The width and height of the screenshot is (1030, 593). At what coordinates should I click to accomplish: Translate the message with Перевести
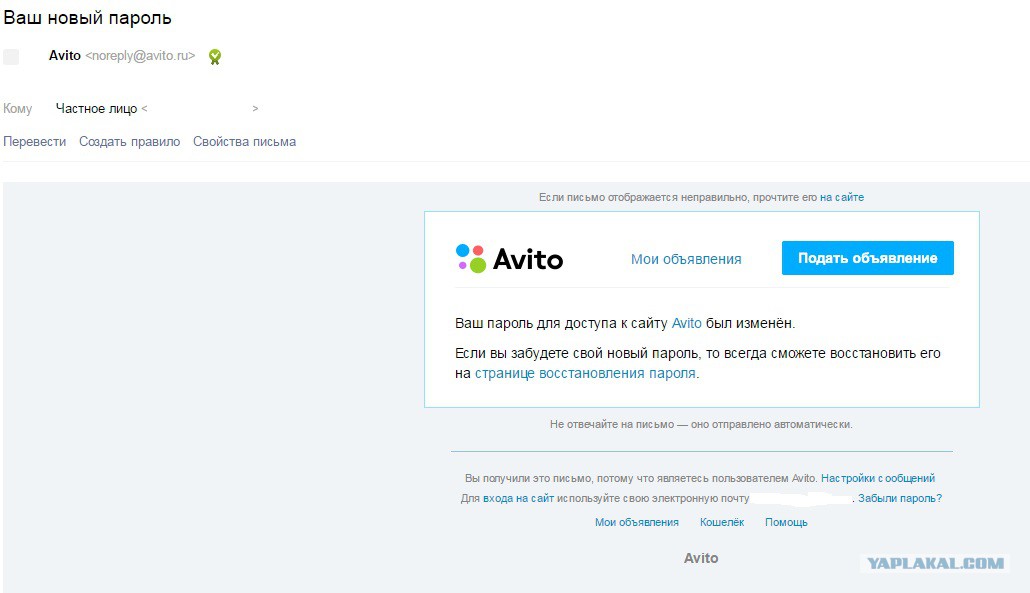(35, 142)
